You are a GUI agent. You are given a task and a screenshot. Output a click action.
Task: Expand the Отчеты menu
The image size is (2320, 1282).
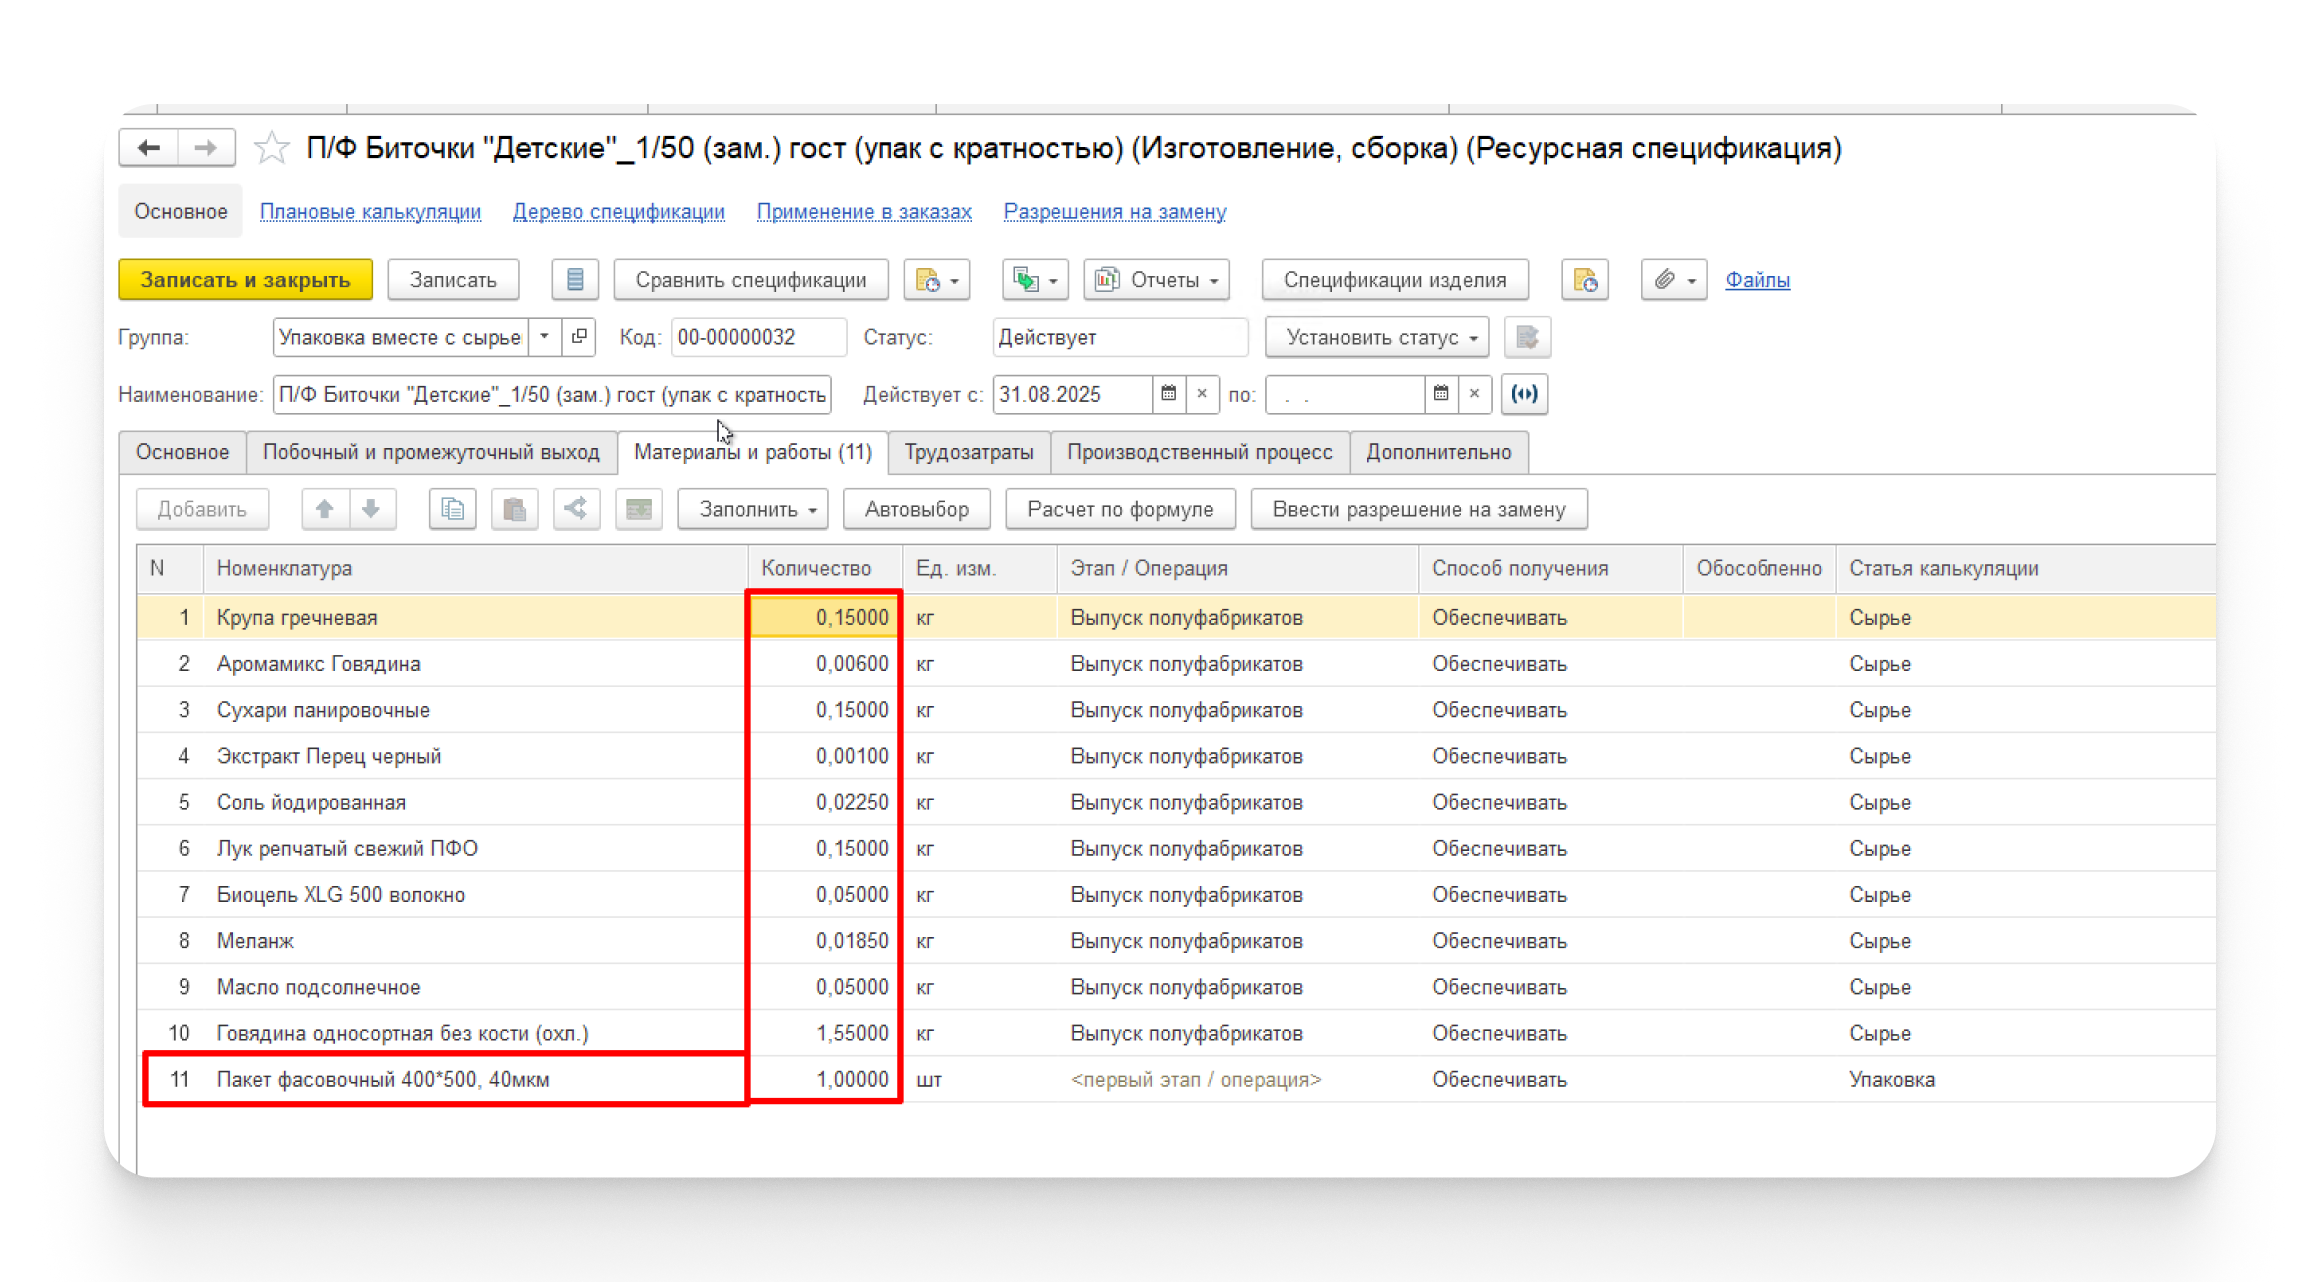coord(1157,280)
